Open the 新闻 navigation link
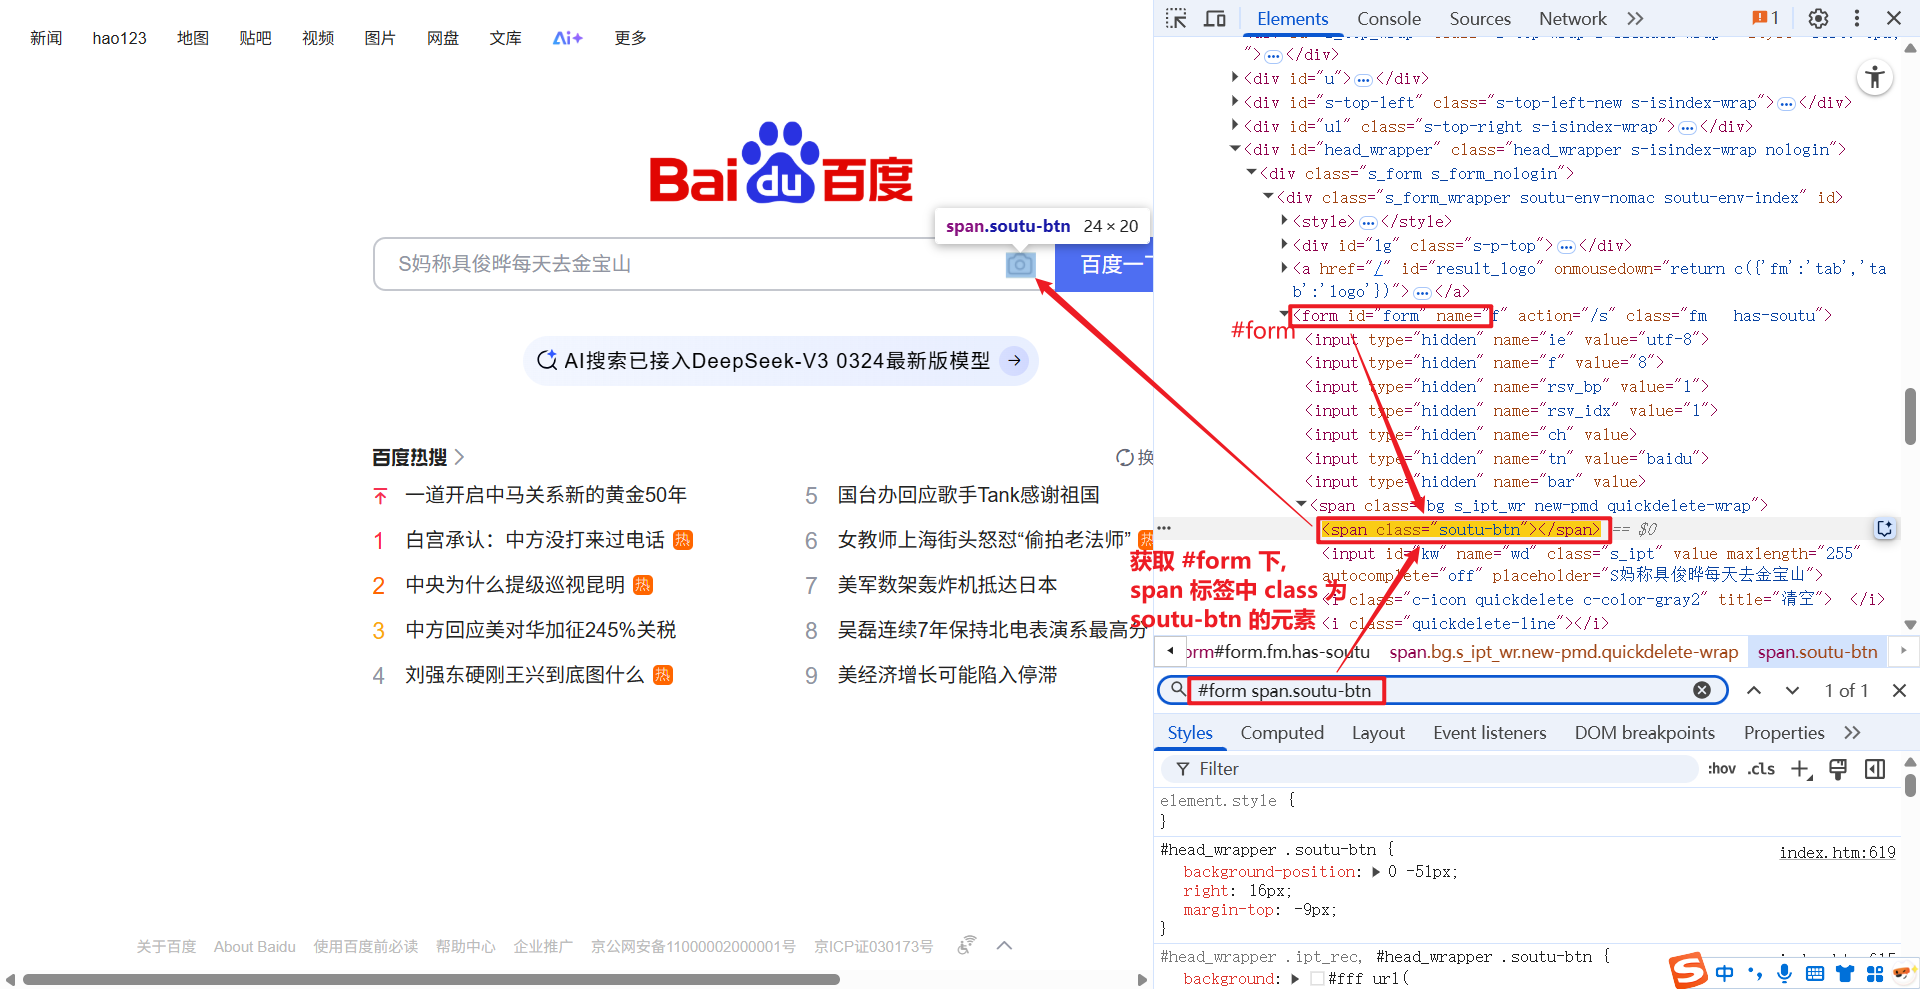This screenshot has width=1920, height=989. (46, 38)
